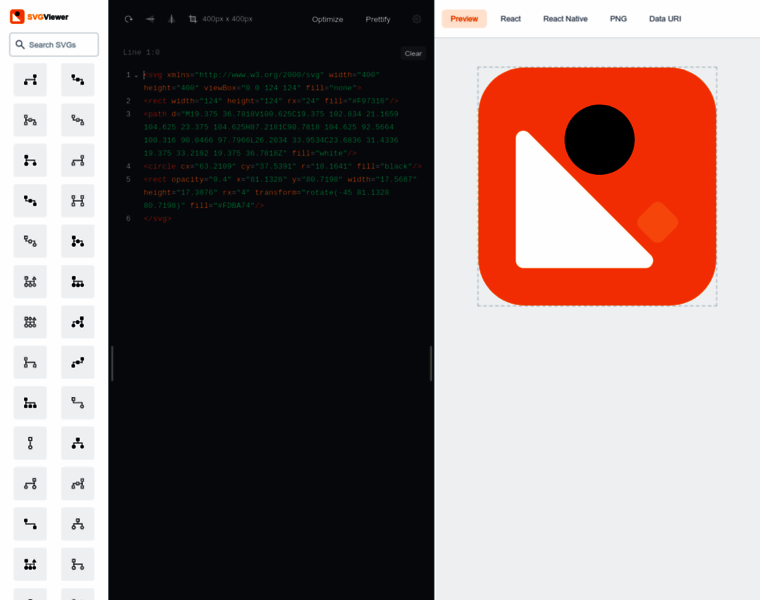
Task: Click the Search SVGs field
Action: [x=54, y=45]
